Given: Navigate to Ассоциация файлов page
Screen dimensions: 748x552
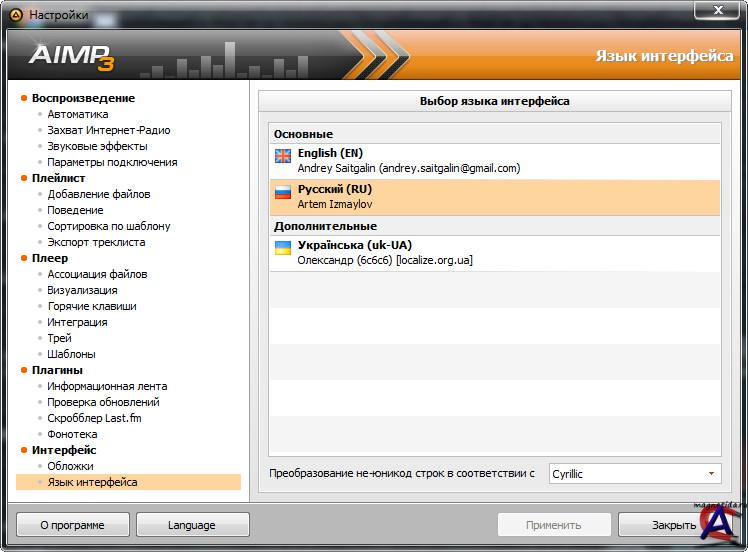Looking at the screenshot, I should coord(97,274).
